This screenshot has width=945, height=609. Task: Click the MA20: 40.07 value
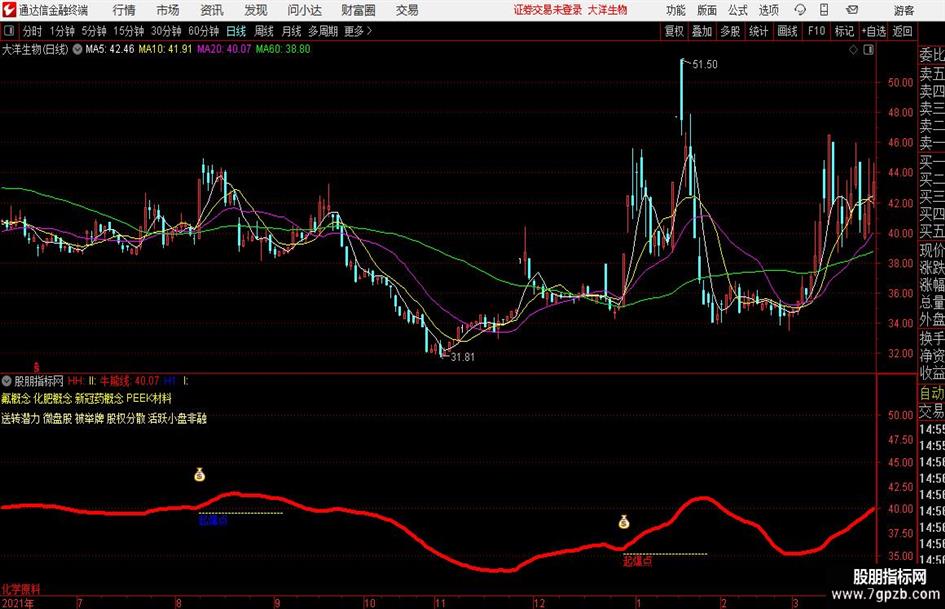coord(224,49)
